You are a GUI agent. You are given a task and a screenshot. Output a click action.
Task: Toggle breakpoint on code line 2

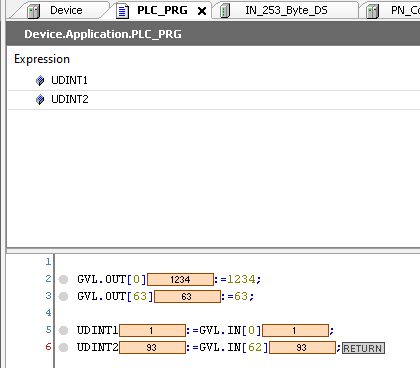pos(63,279)
